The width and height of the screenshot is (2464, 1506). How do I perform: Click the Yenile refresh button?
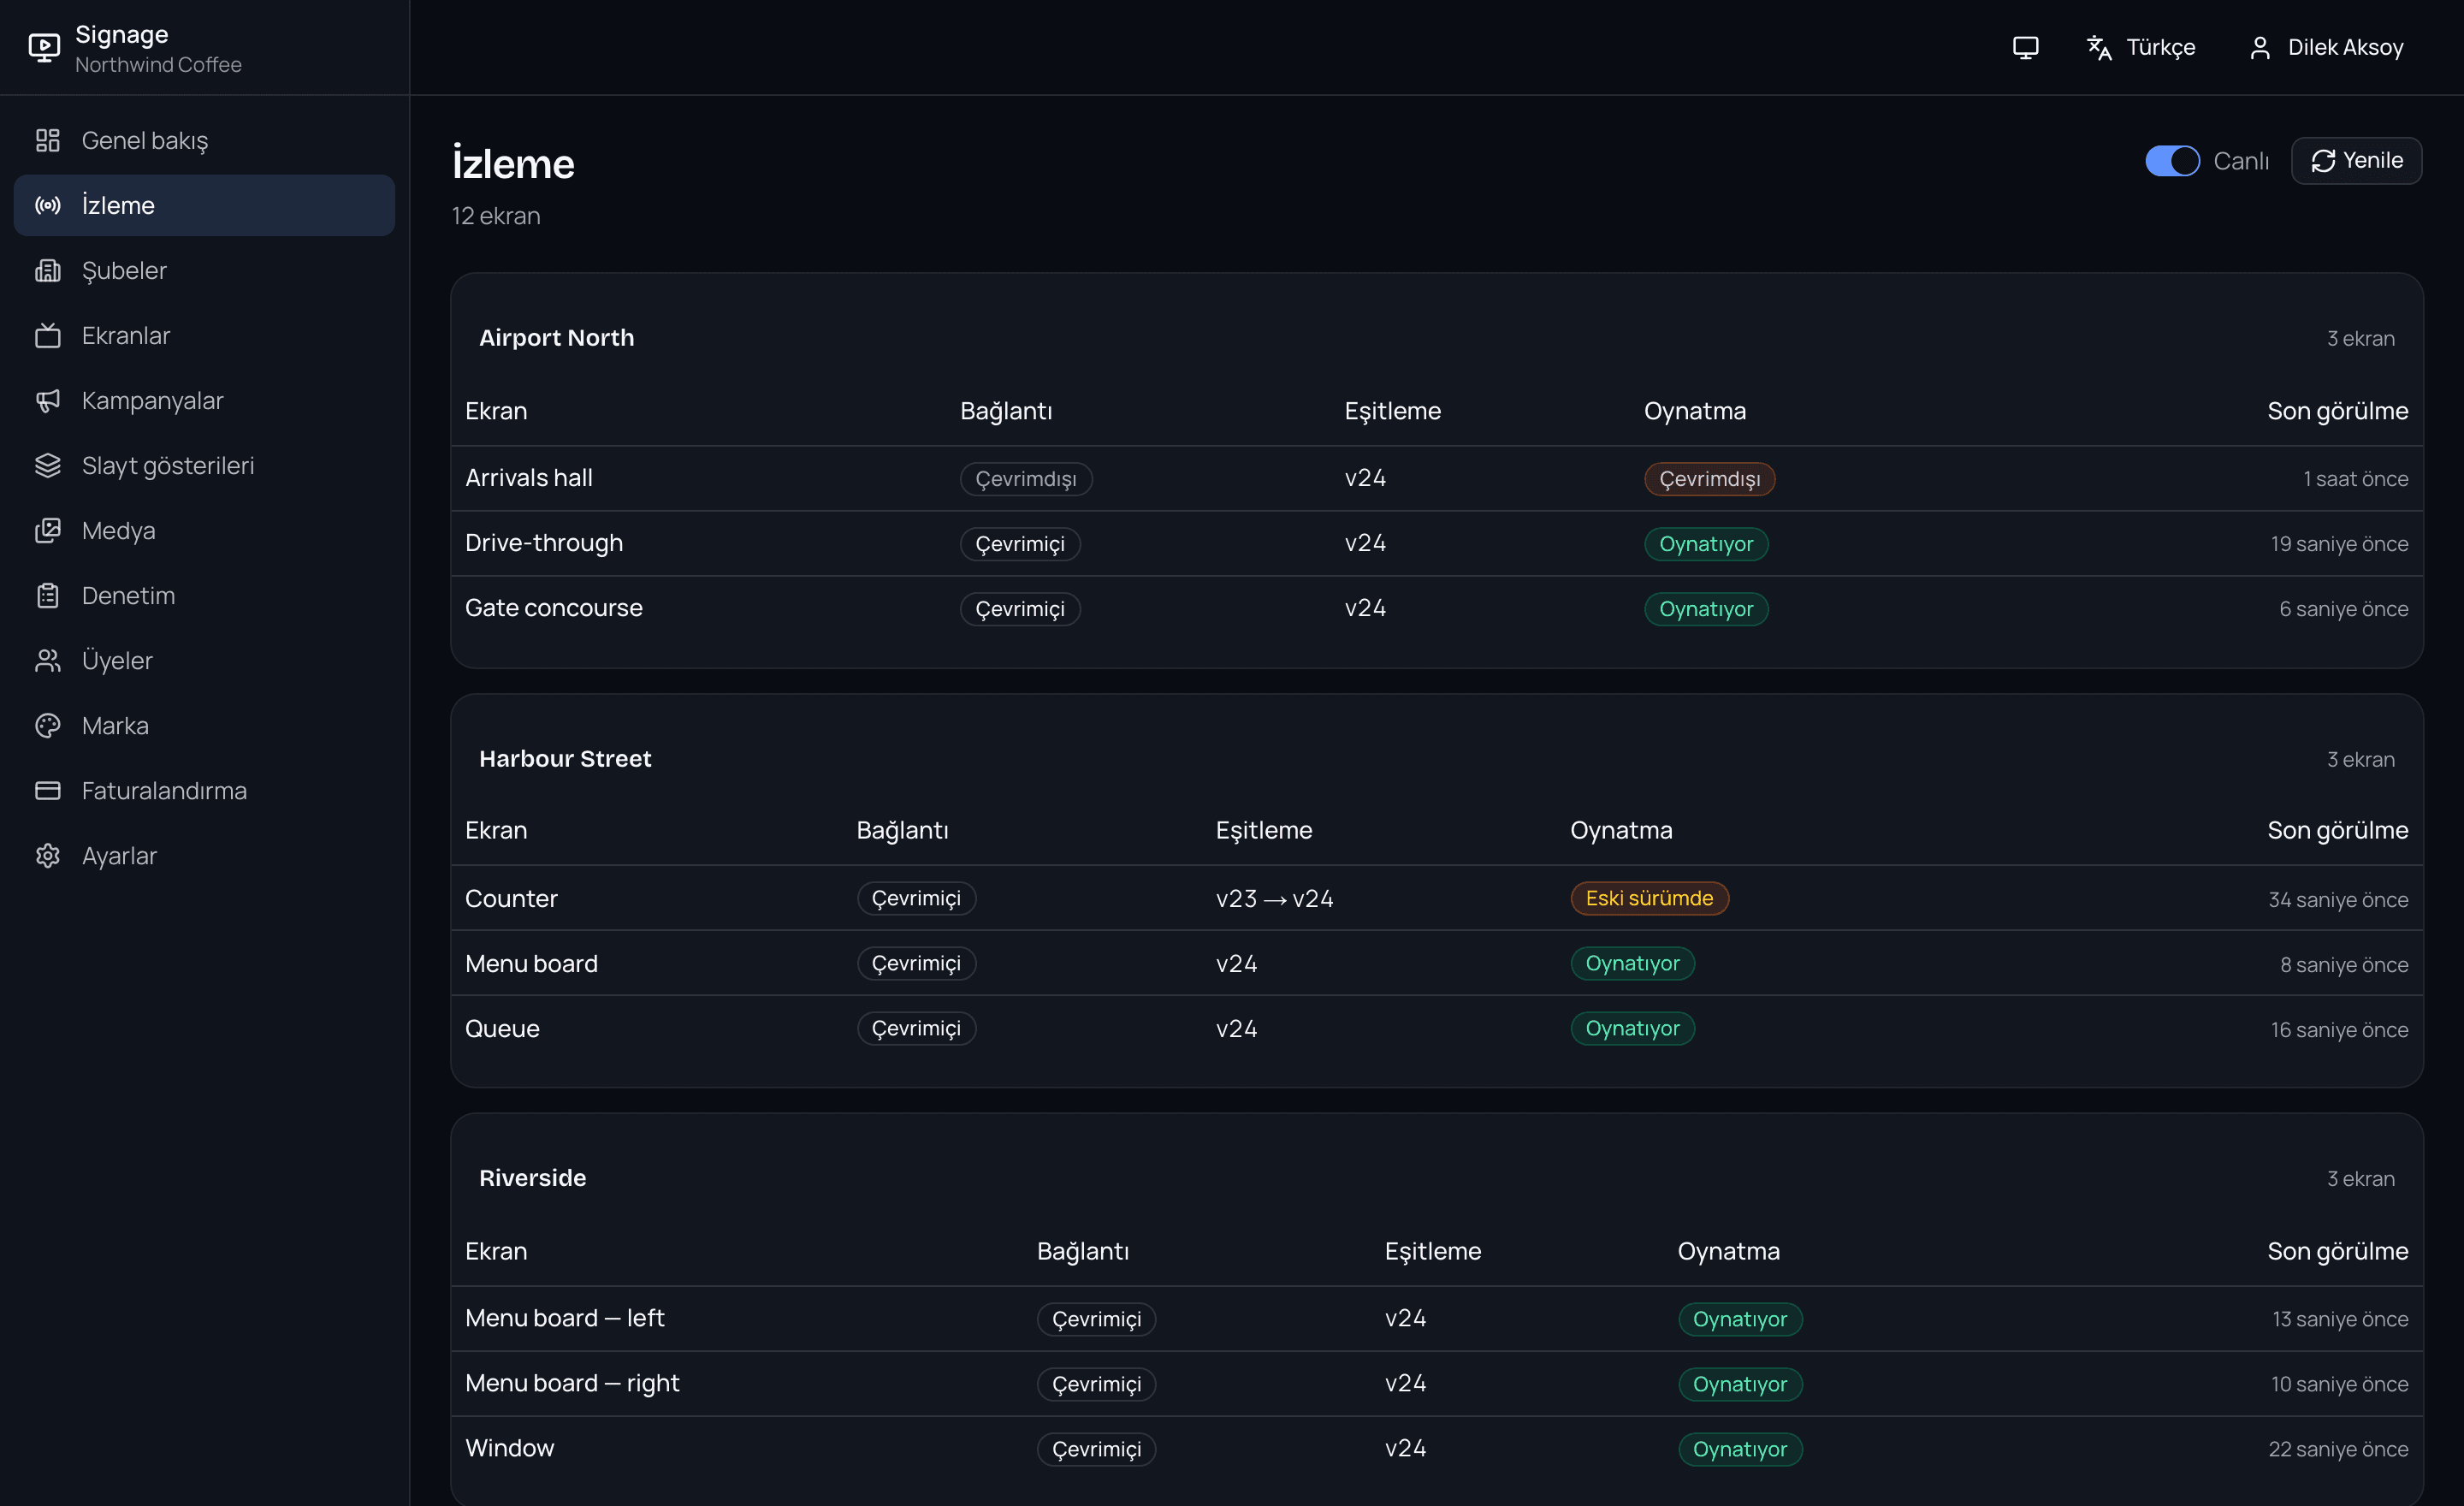pyautogui.click(x=2356, y=160)
